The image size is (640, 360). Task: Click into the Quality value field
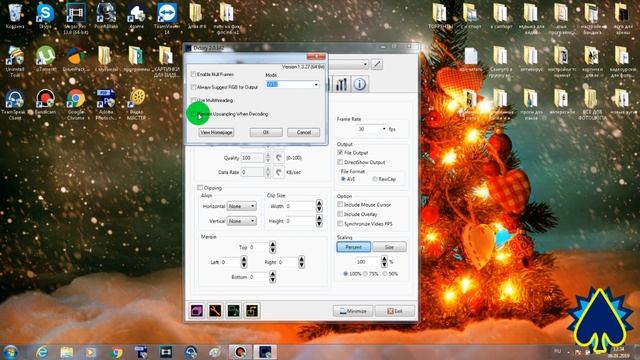click(x=253, y=158)
